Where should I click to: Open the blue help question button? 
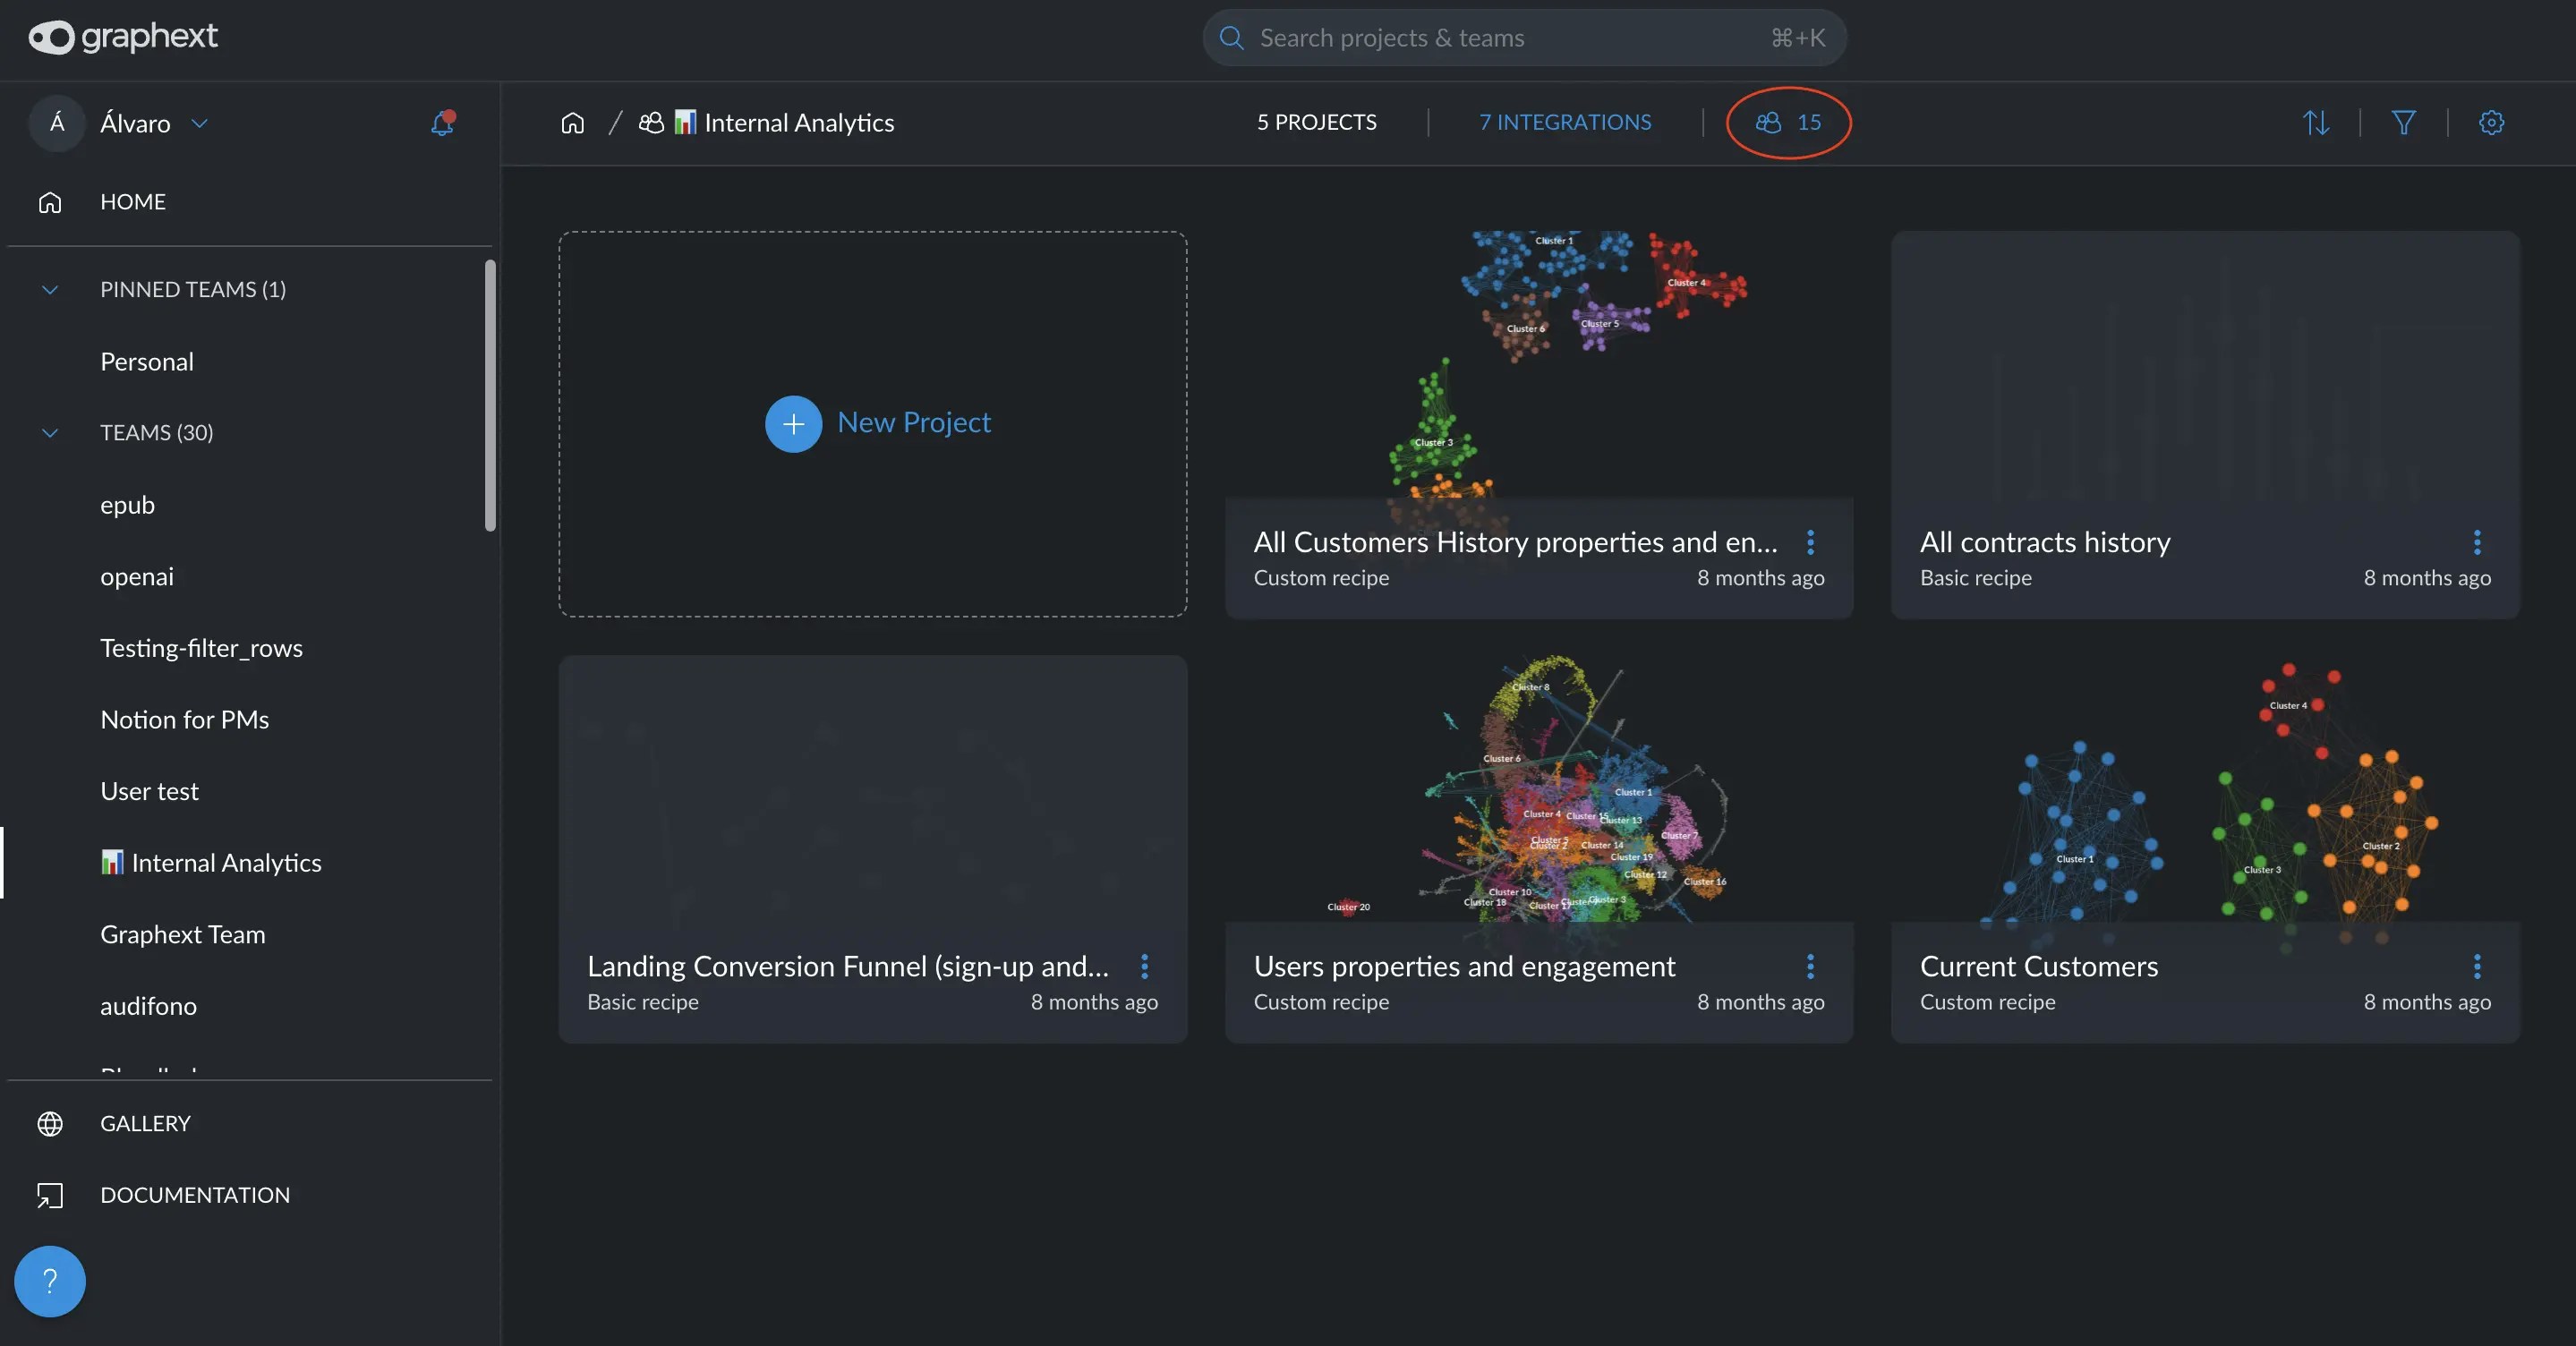[x=49, y=1280]
